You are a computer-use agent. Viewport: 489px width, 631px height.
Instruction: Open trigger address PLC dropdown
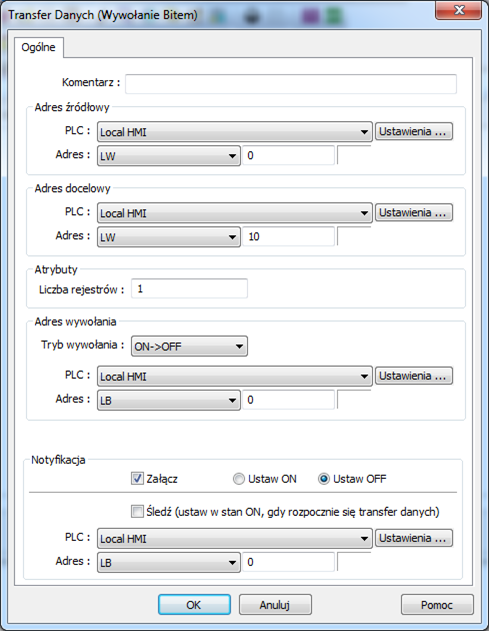tap(234, 376)
